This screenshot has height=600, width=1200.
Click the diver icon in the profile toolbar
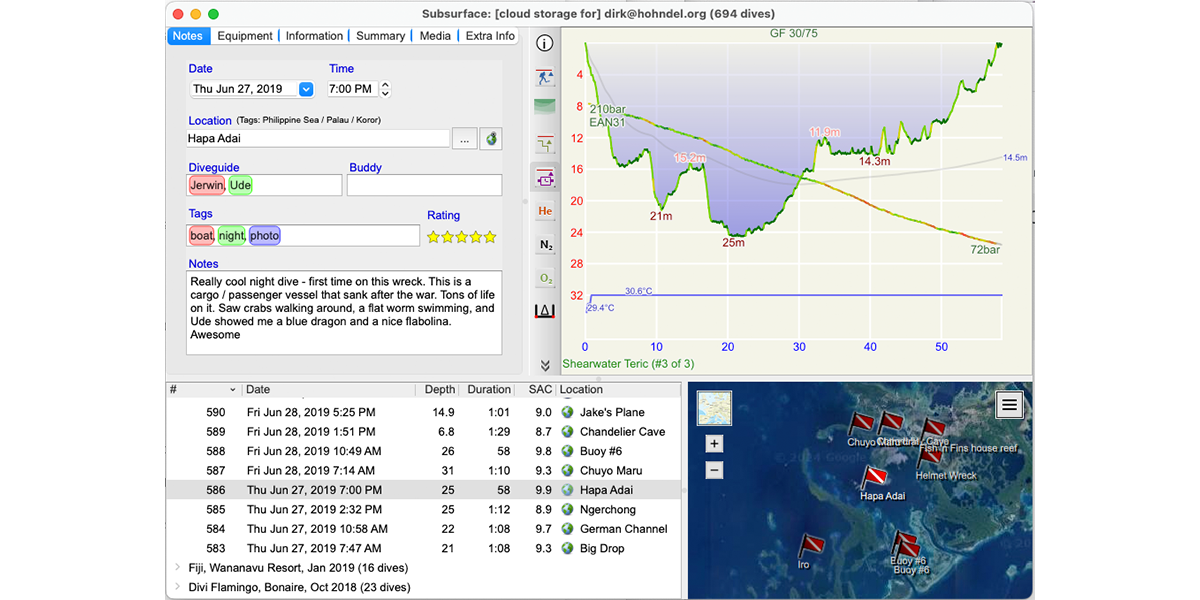tap(545, 77)
